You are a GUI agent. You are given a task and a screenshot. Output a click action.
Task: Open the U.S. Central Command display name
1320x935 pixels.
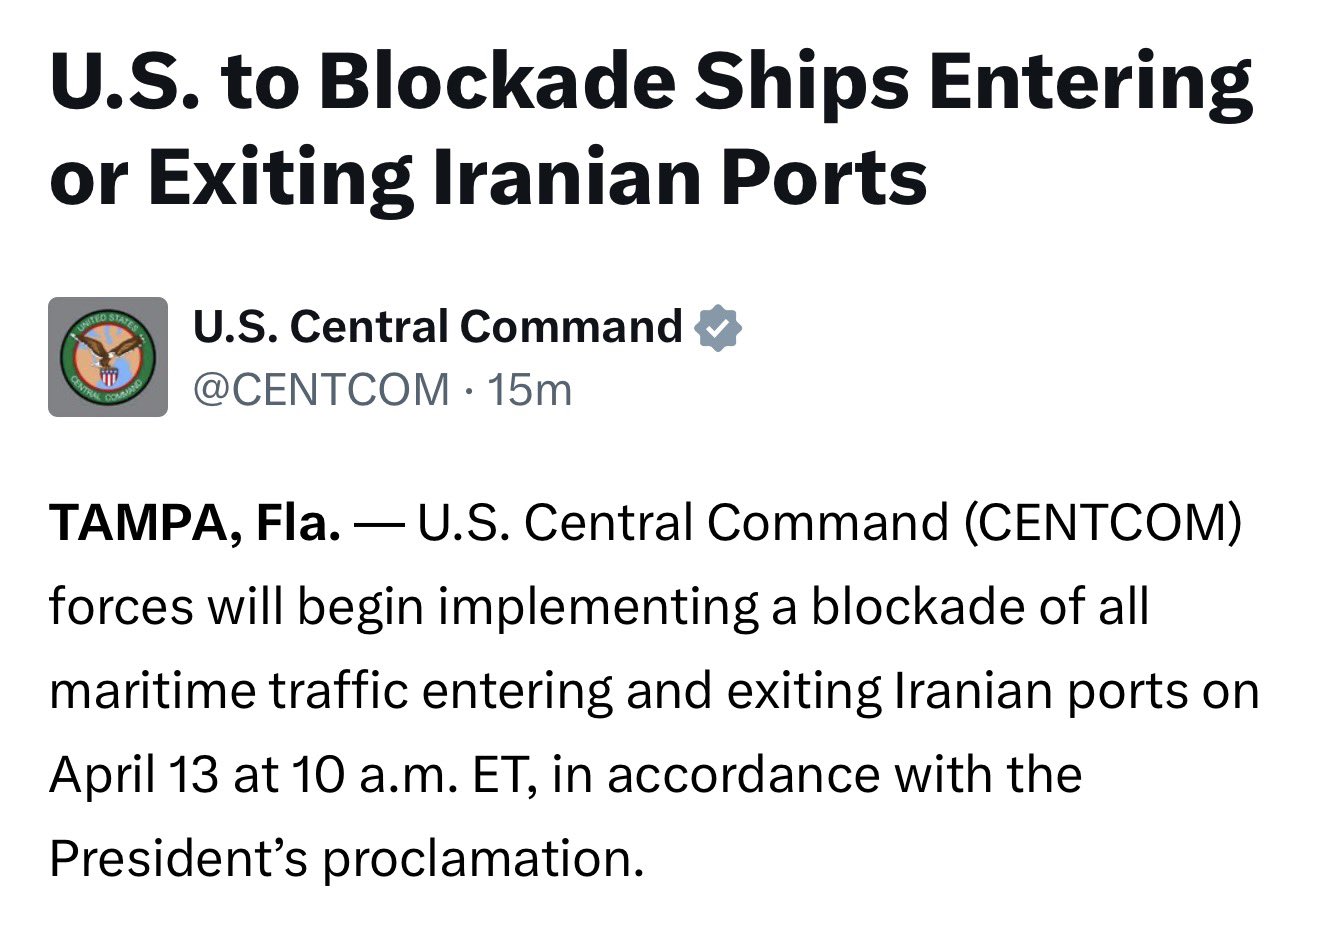(437, 327)
